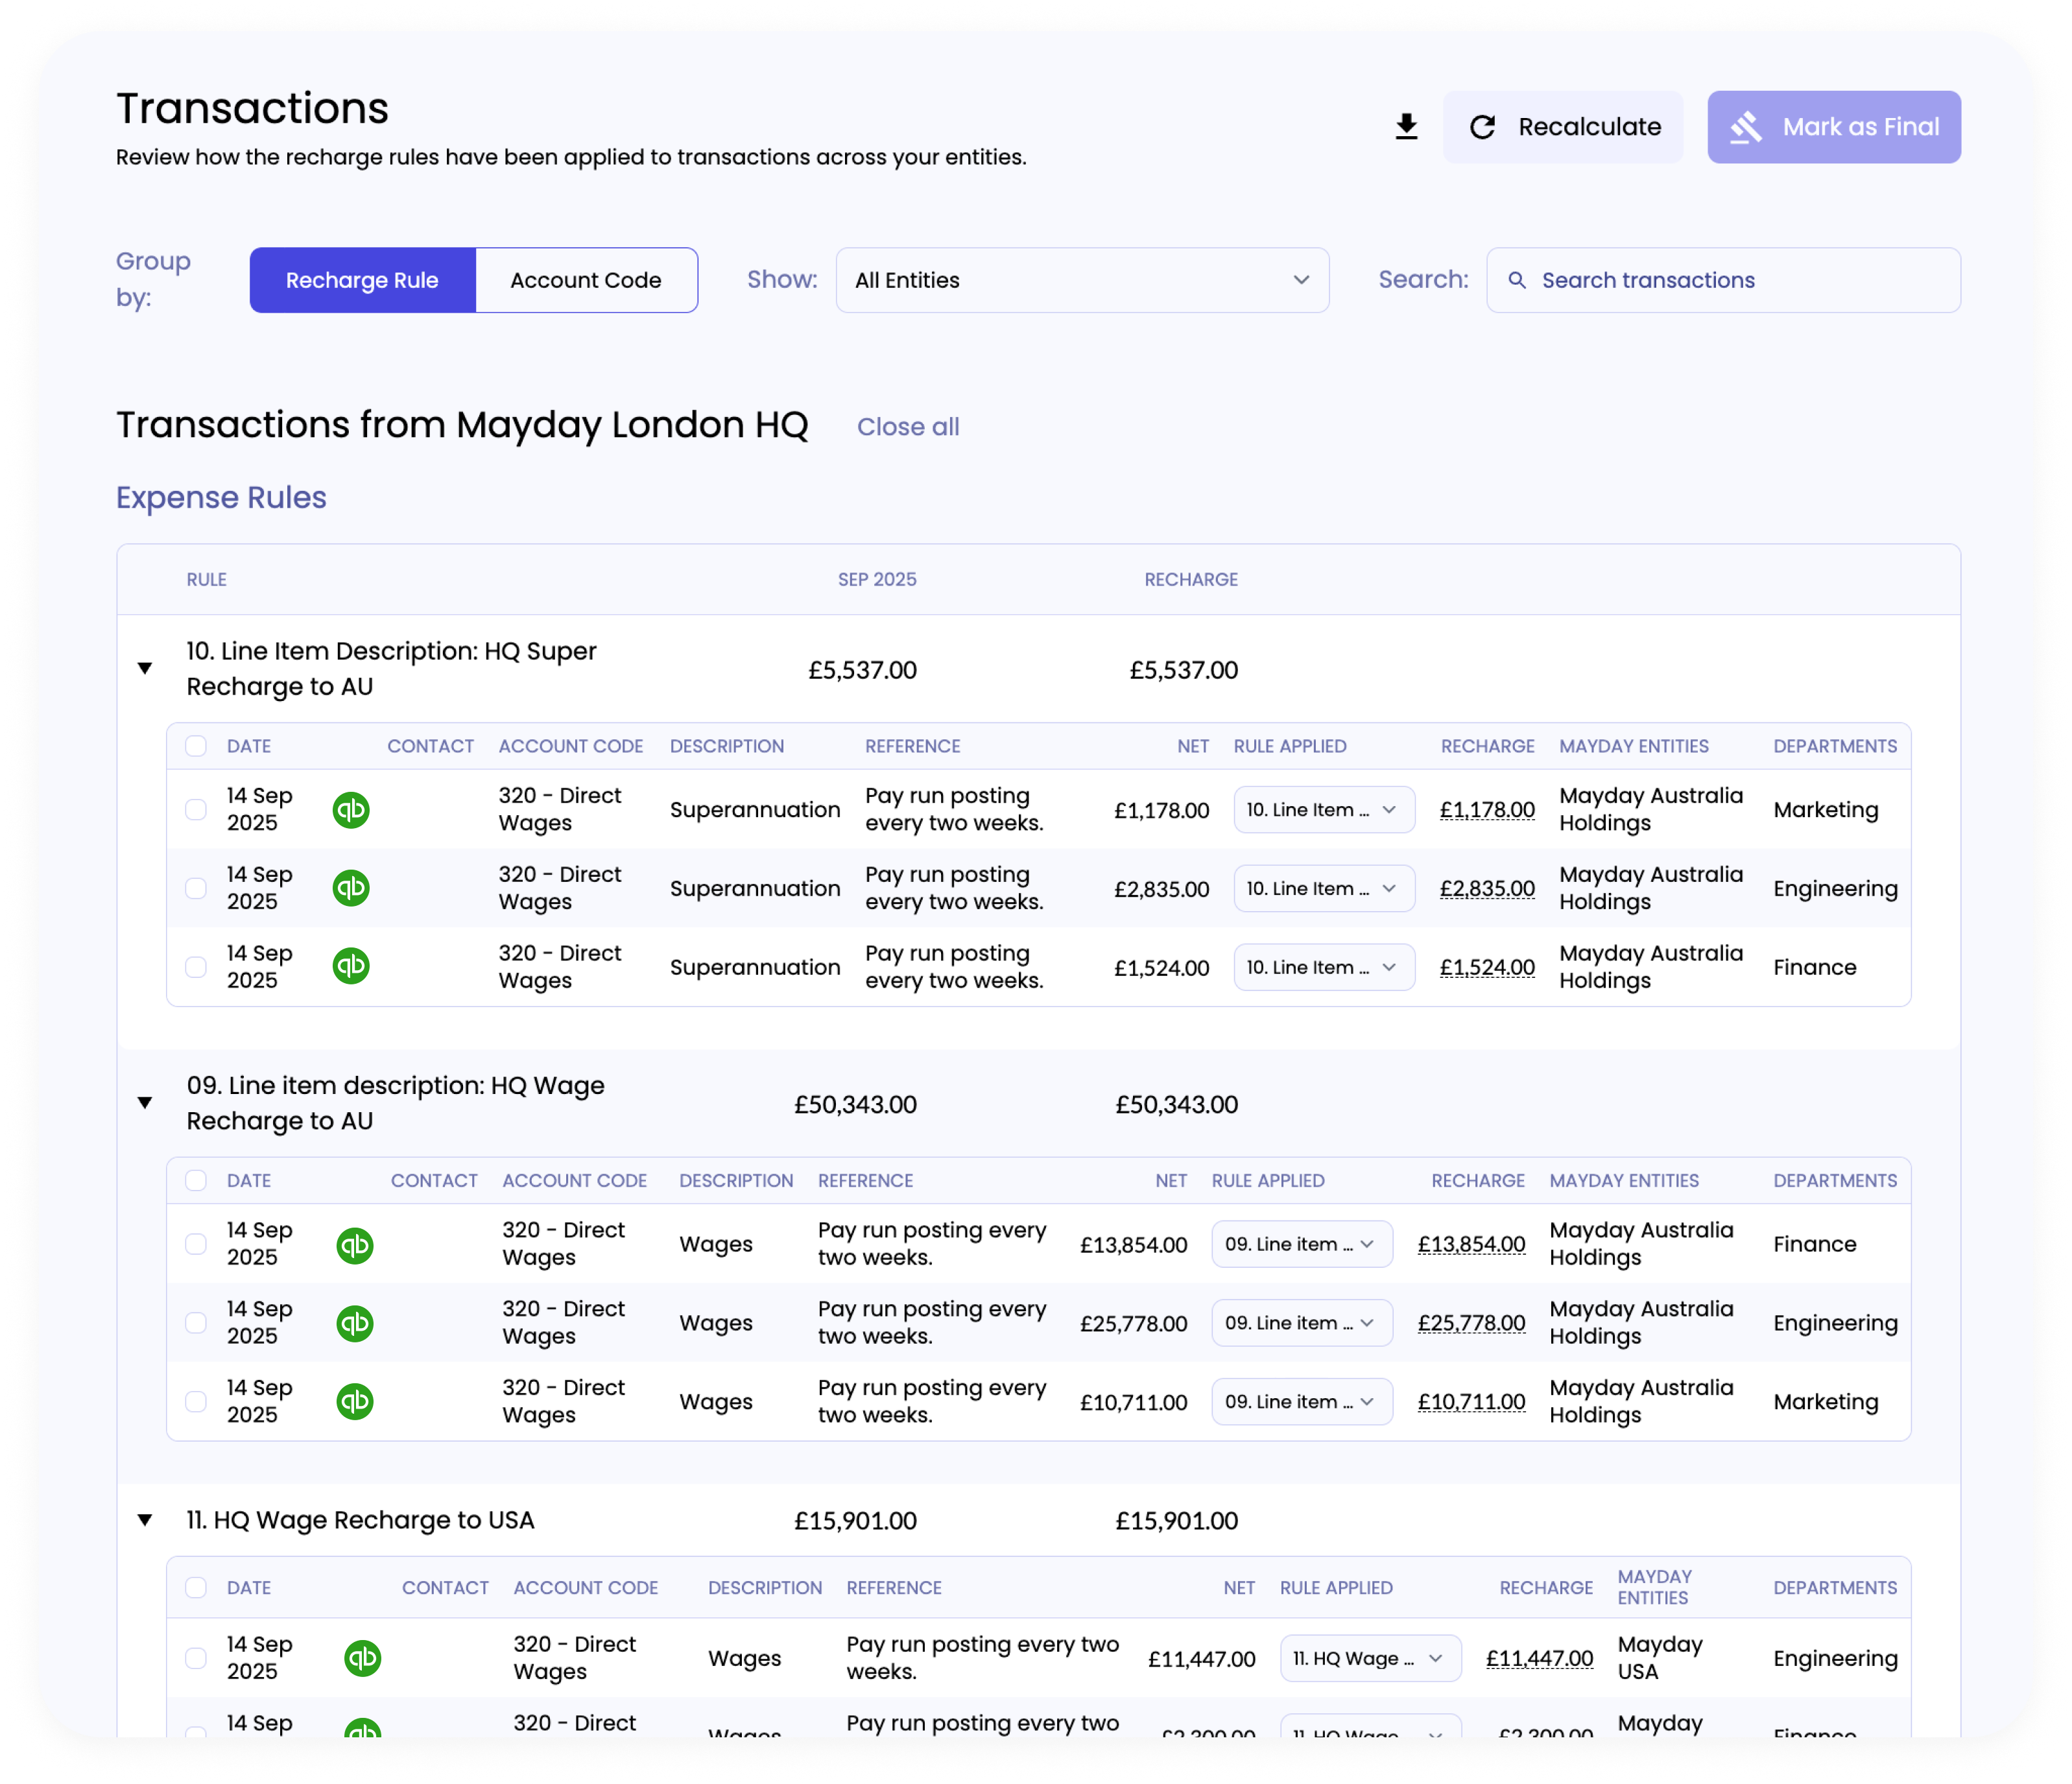2072x1784 pixels.
Task: Open rule applied dropdown for £10,711.00 row
Action: (1301, 1402)
